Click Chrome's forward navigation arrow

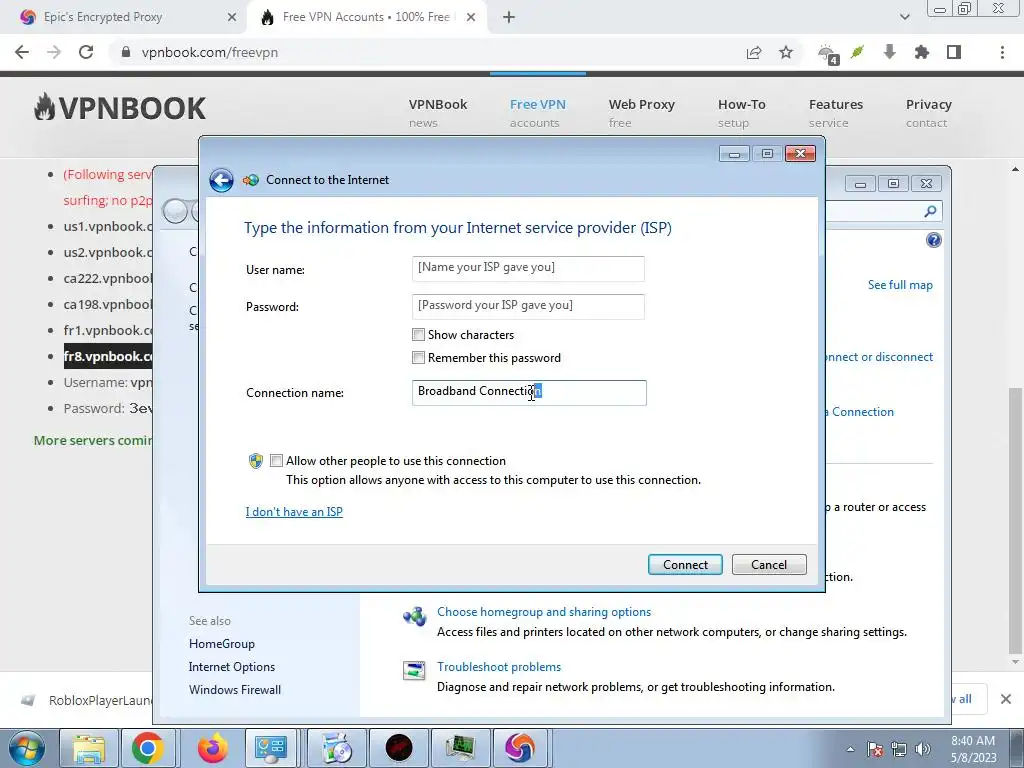tap(54, 52)
